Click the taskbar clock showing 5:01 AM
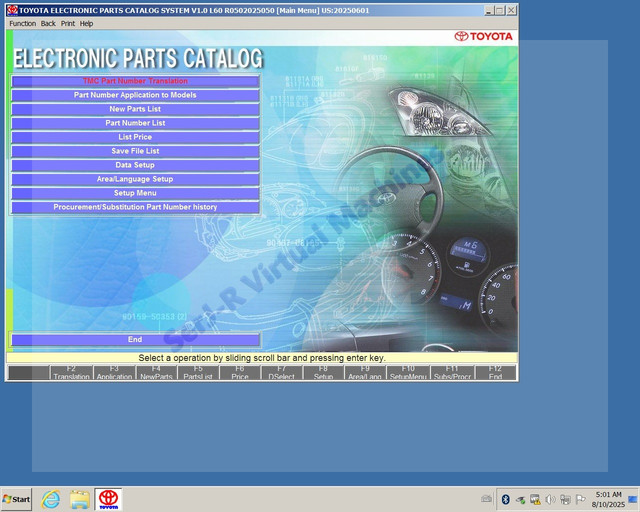640x512 pixels. point(608,499)
